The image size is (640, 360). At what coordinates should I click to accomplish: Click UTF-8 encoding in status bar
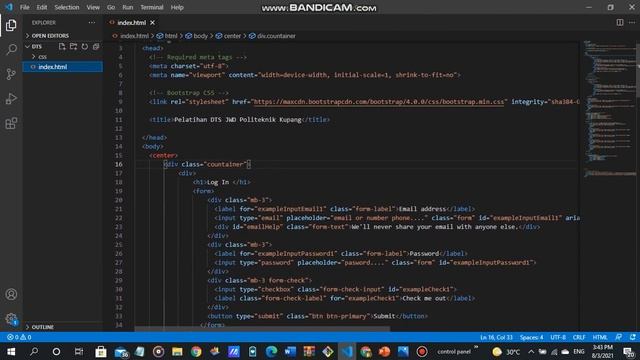[x=558, y=337]
